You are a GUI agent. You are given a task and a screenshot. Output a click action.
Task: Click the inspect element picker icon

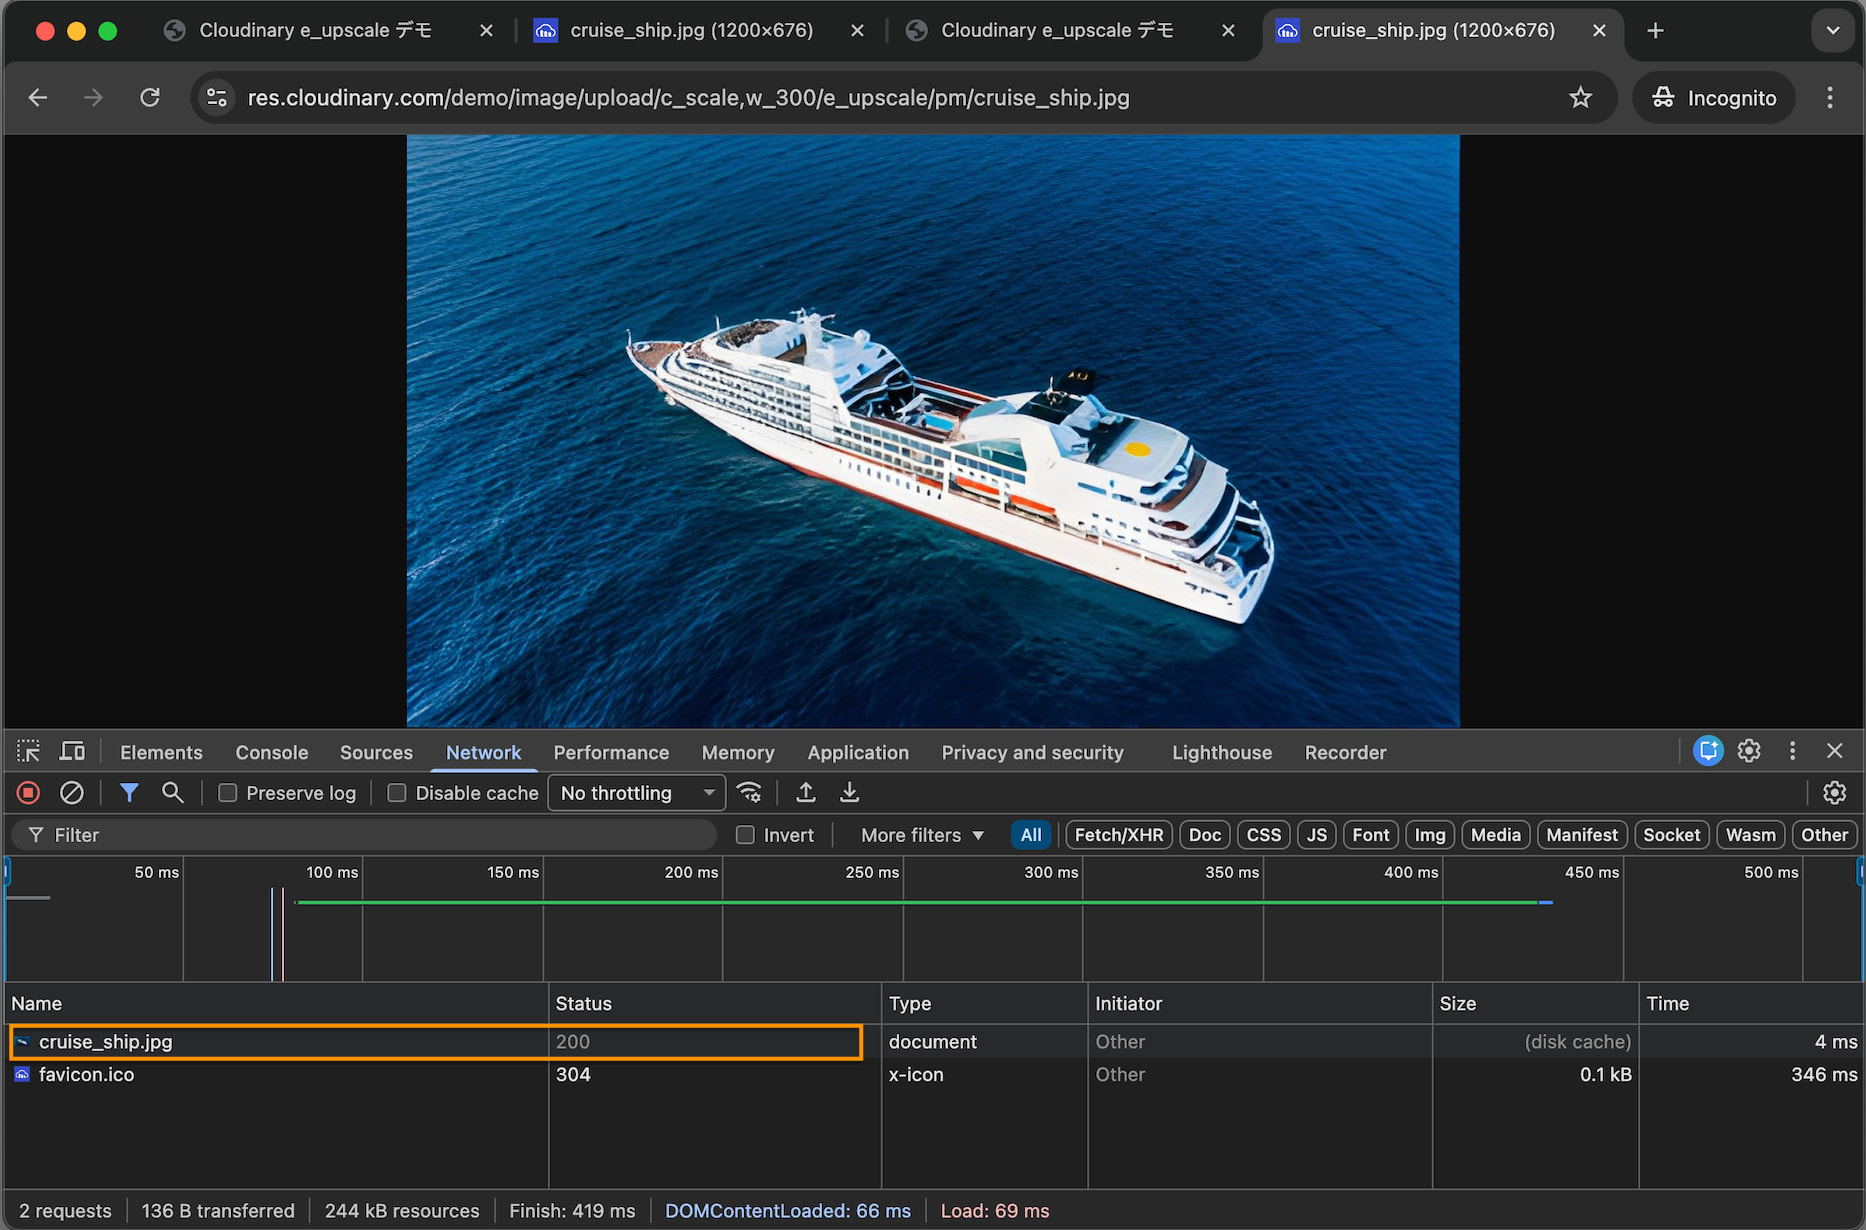pyautogui.click(x=28, y=752)
